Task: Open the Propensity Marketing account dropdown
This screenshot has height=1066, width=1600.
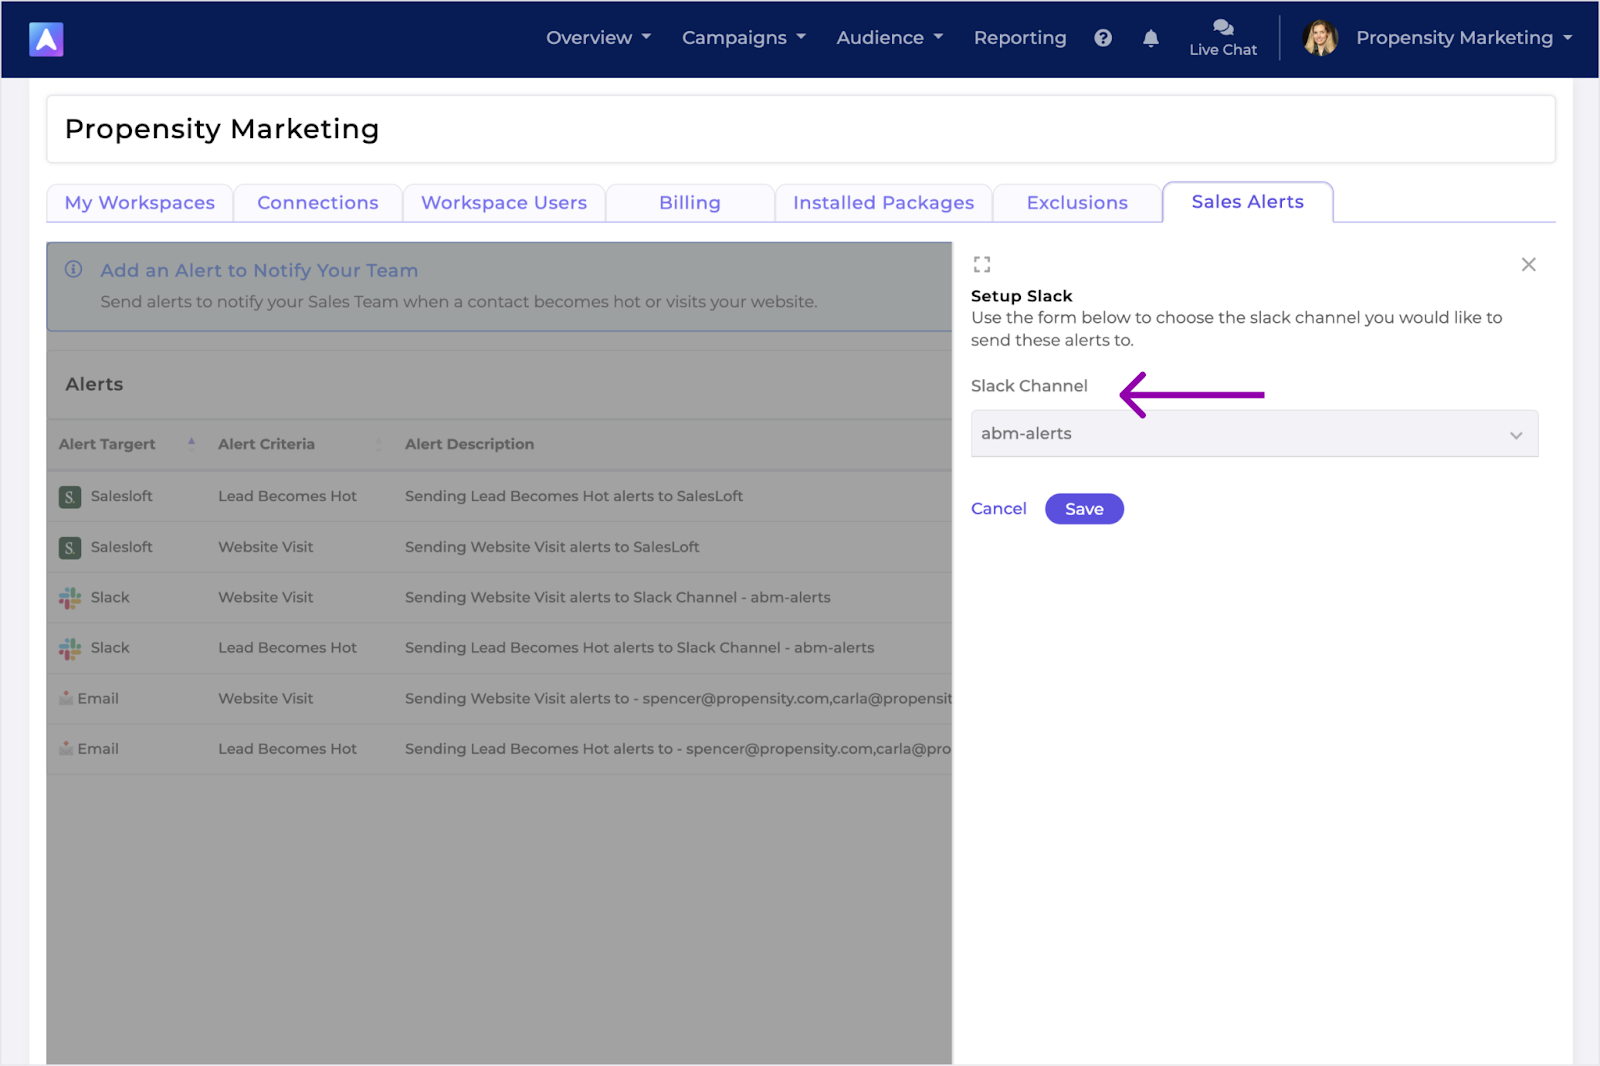Action: pyautogui.click(x=1464, y=38)
